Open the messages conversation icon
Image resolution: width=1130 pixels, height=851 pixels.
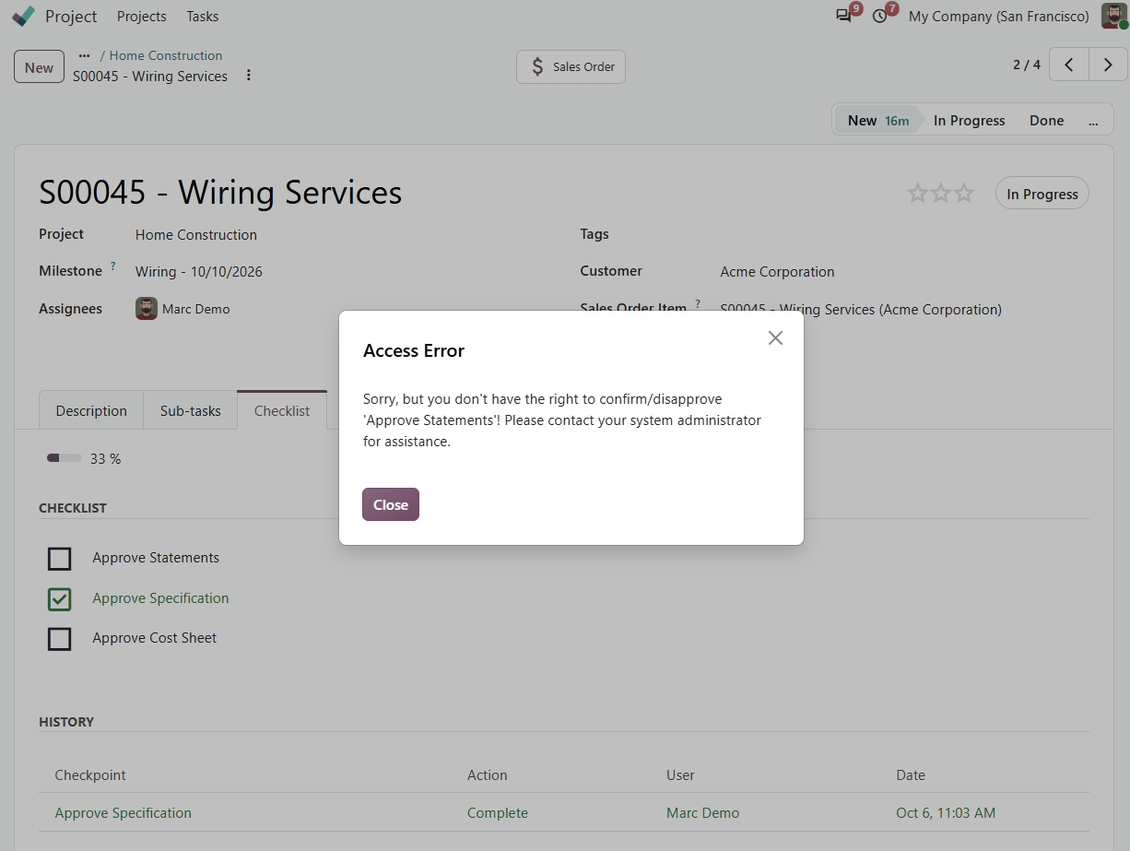pyautogui.click(x=843, y=16)
